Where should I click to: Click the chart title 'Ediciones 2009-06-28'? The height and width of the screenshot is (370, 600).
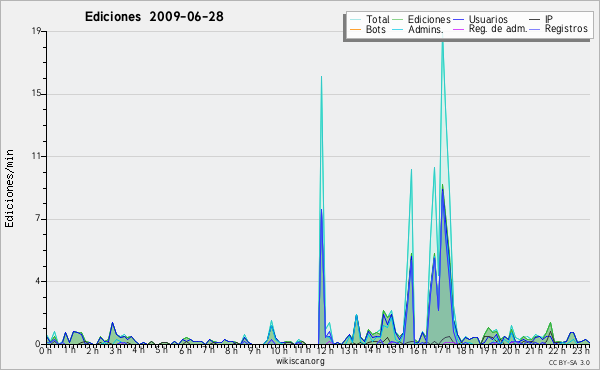pyautogui.click(x=154, y=17)
